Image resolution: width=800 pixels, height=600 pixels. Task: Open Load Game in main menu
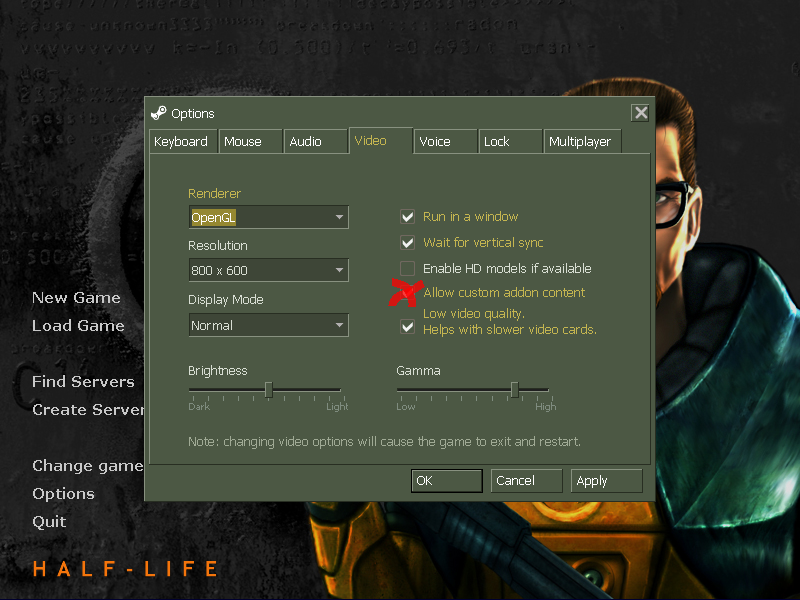(x=78, y=326)
